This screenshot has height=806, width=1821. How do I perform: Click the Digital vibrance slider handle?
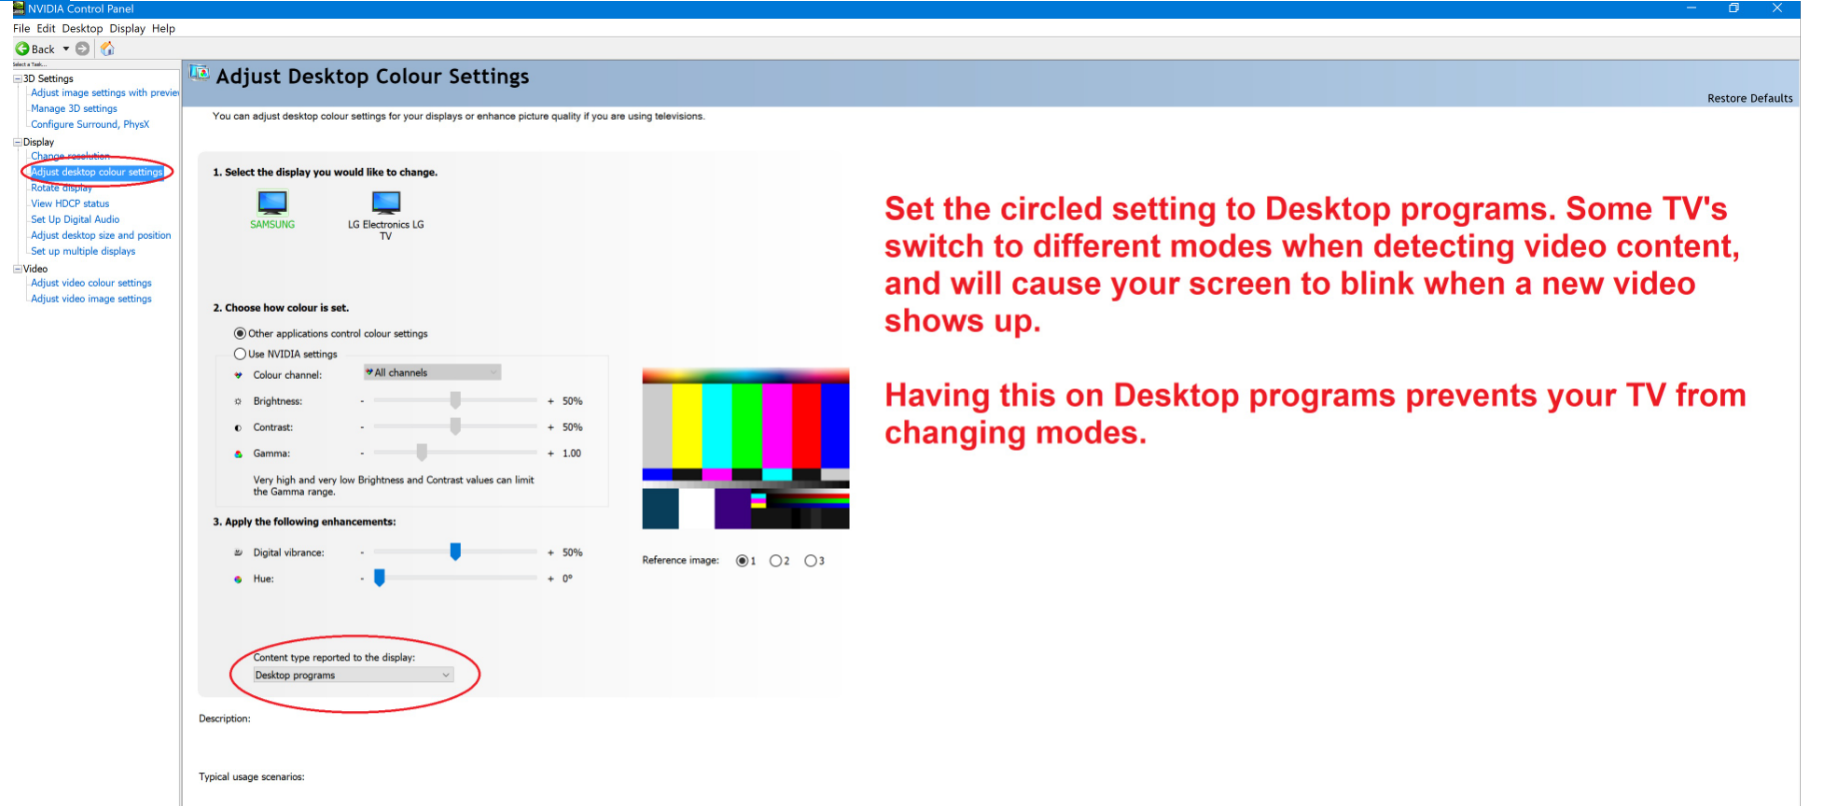pos(455,551)
